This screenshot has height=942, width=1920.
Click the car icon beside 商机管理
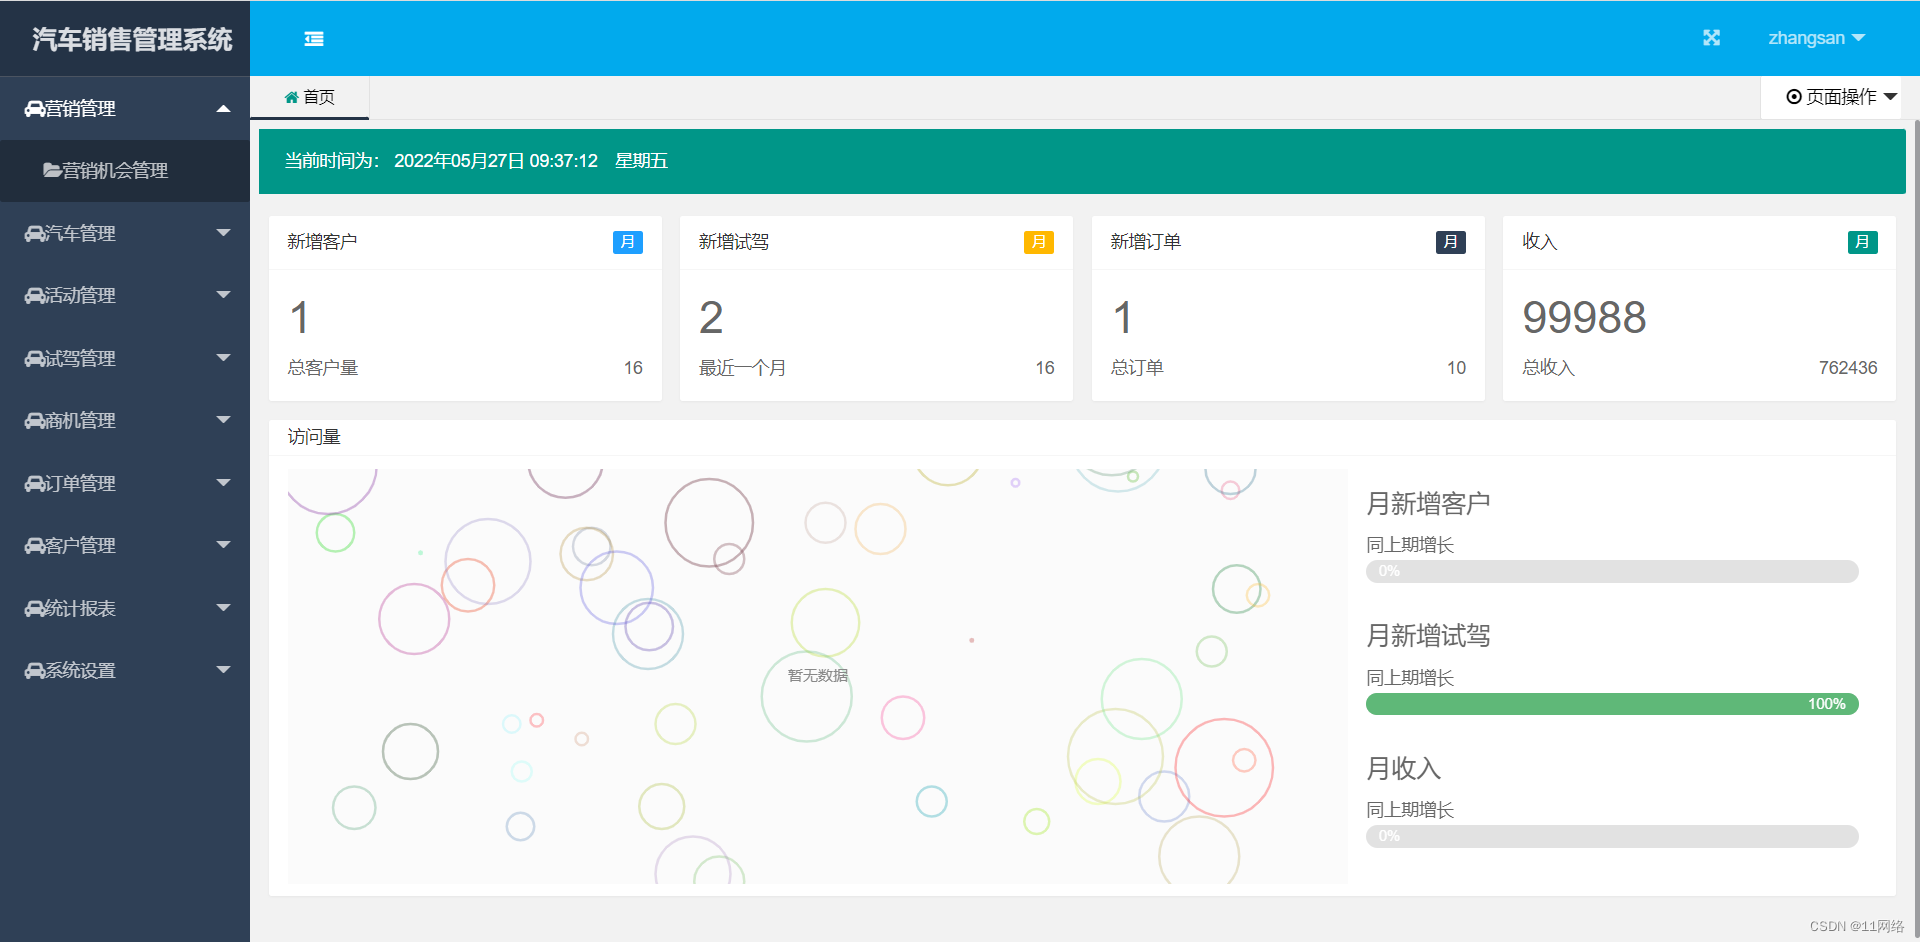35,421
